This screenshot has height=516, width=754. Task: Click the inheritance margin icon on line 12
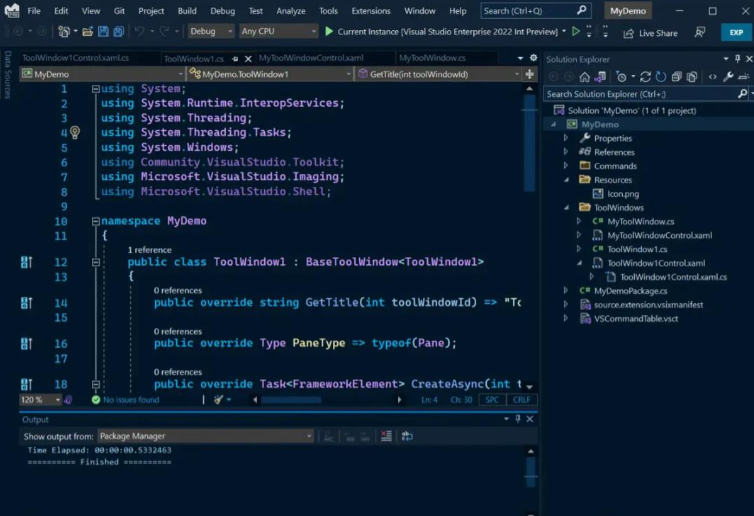tap(26, 262)
